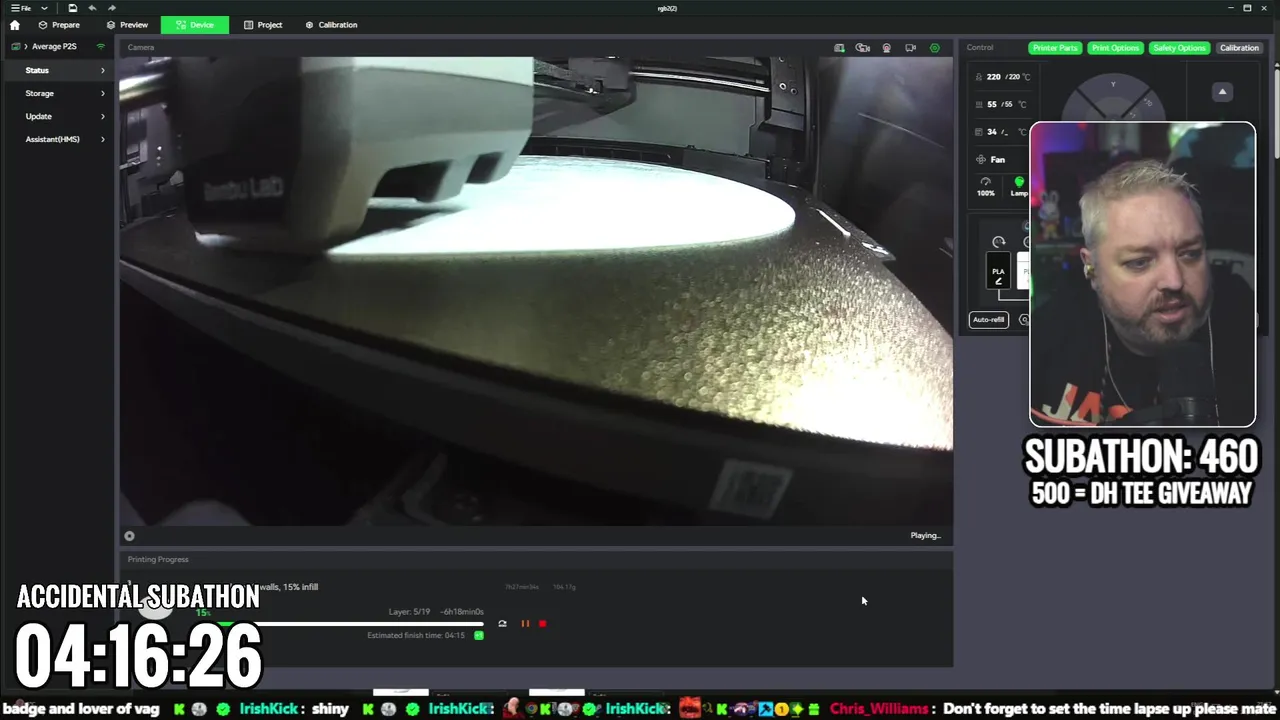
Task: Click the layer skip objects icon
Action: [x=502, y=624]
